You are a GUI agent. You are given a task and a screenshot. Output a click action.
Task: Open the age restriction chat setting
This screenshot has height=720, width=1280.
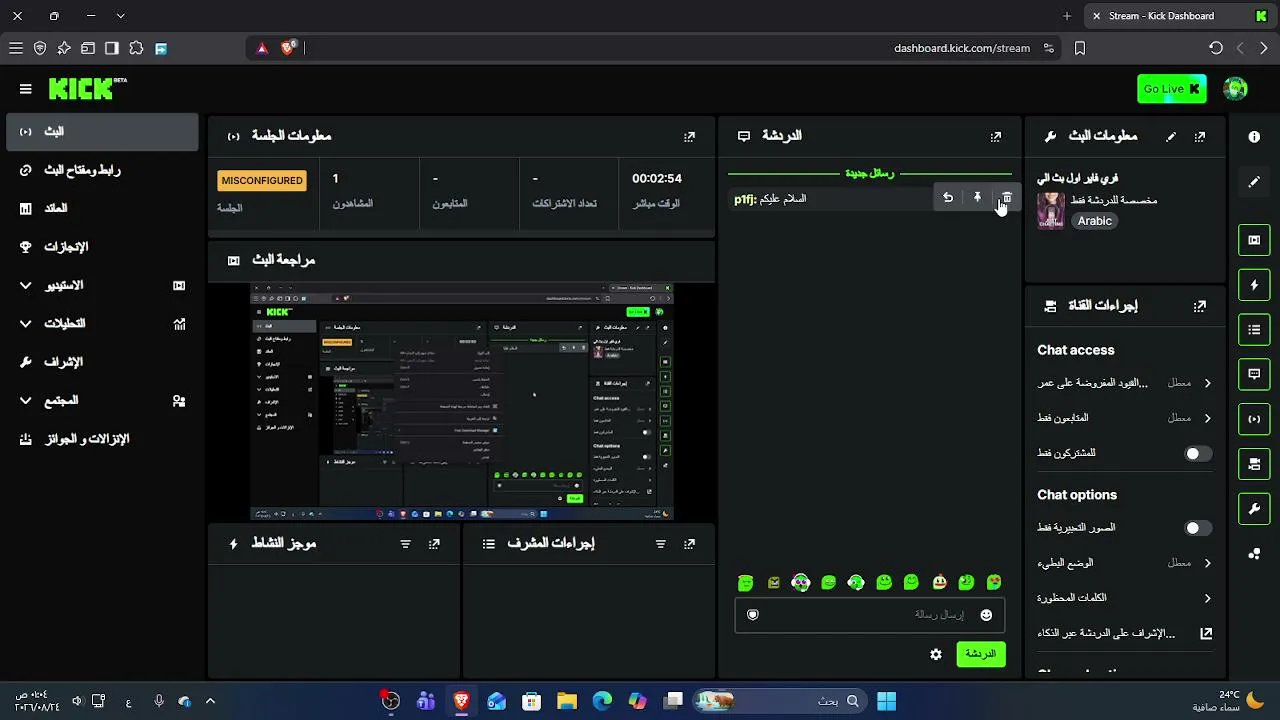pyautogui.click(x=1125, y=383)
